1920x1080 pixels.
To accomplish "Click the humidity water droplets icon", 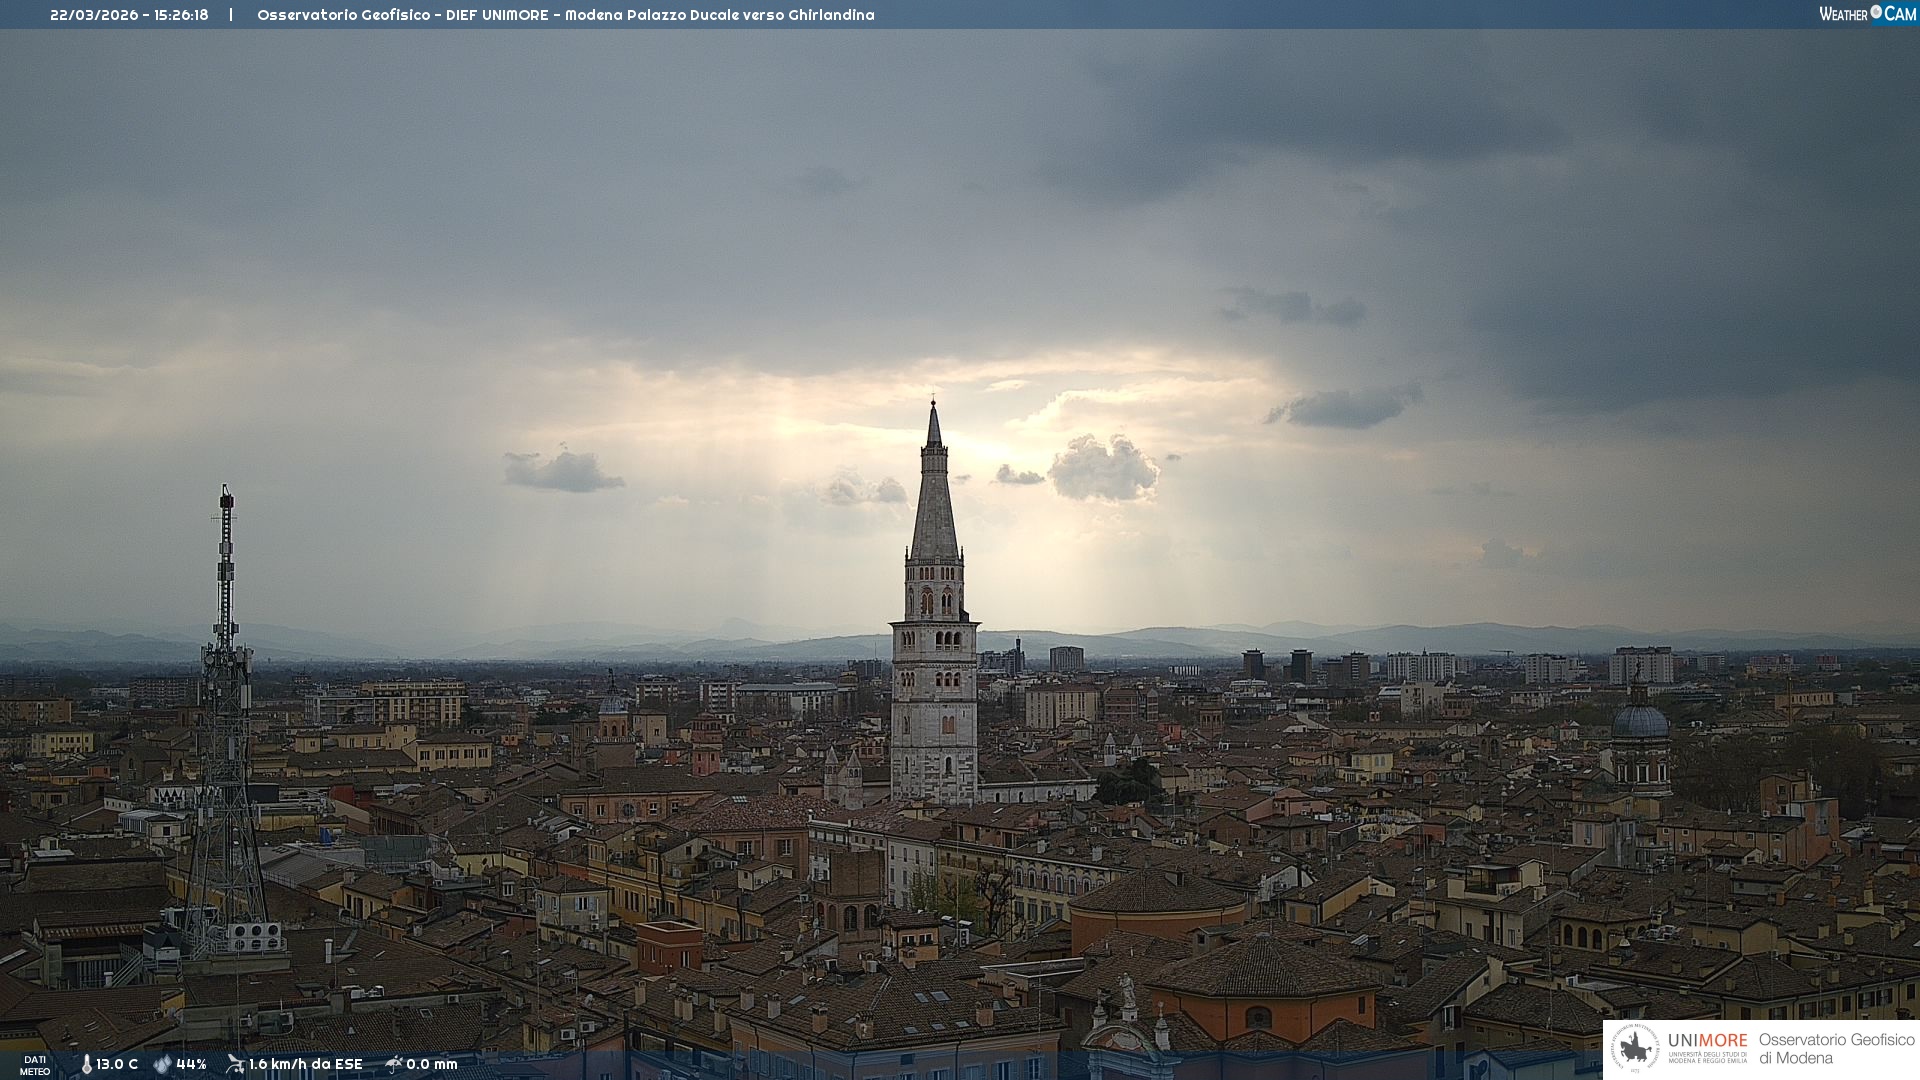I will tap(162, 1064).
